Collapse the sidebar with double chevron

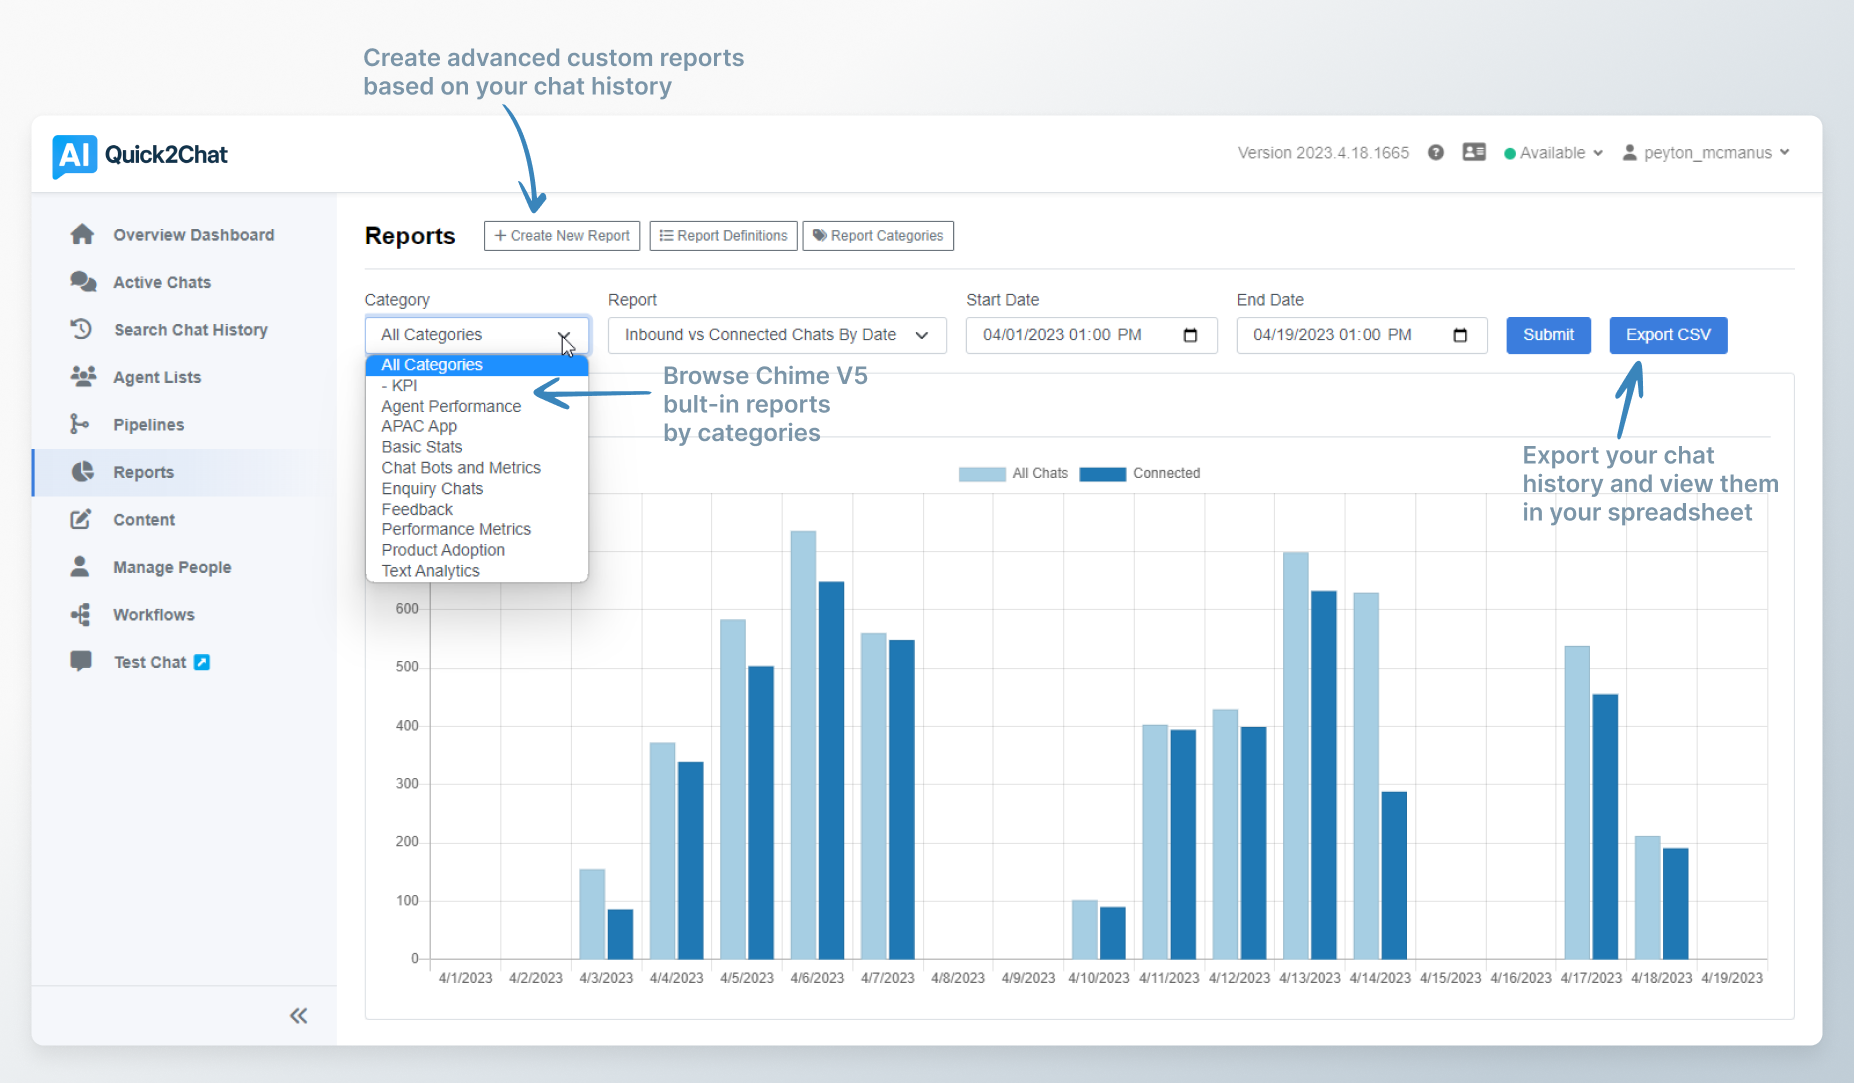coord(298,1016)
